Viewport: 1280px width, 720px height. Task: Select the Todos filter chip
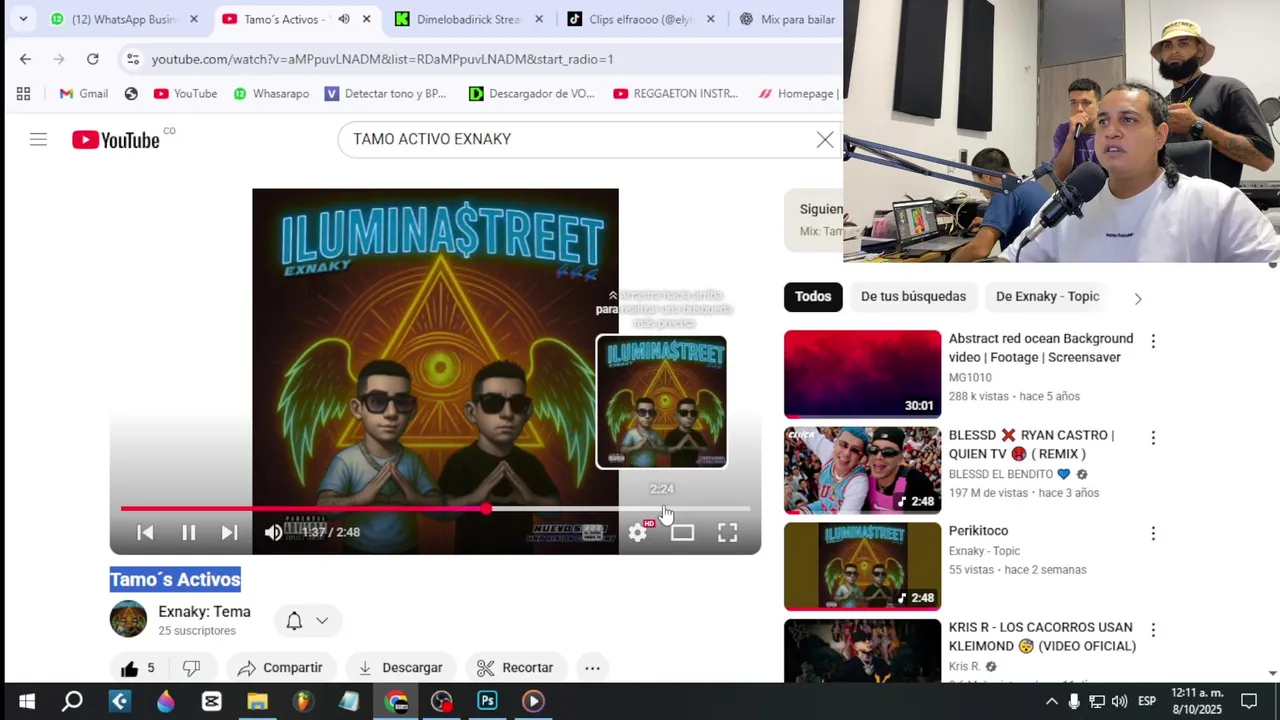(813, 297)
